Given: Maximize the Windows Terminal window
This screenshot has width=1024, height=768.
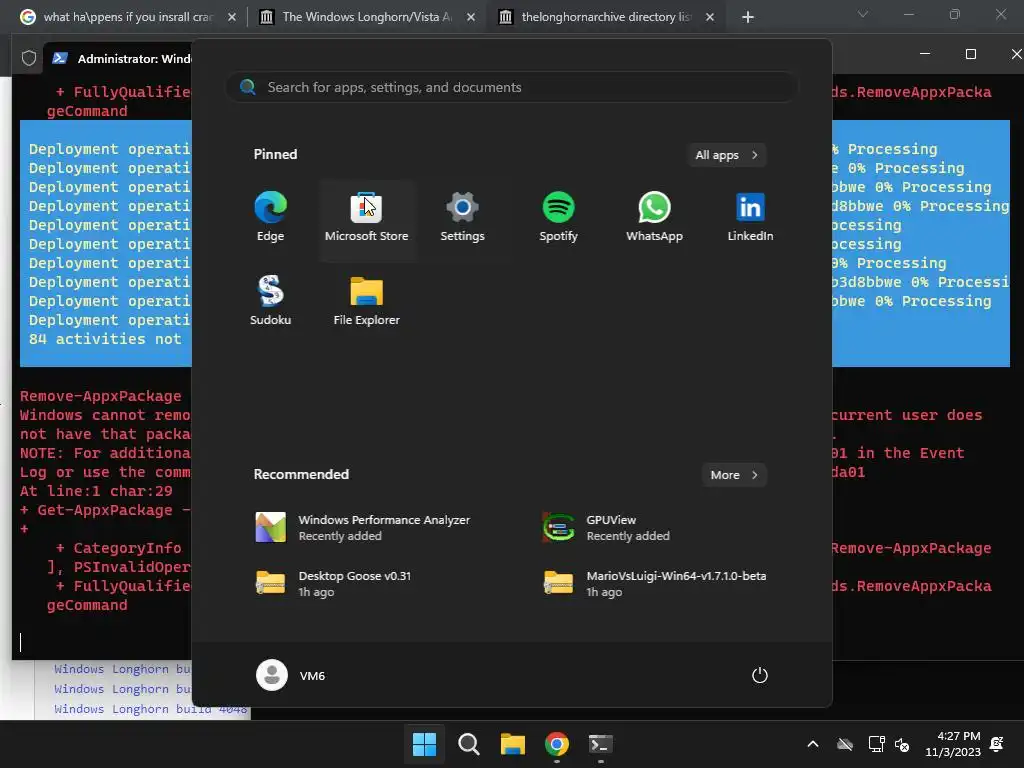Looking at the screenshot, I should point(971,54).
